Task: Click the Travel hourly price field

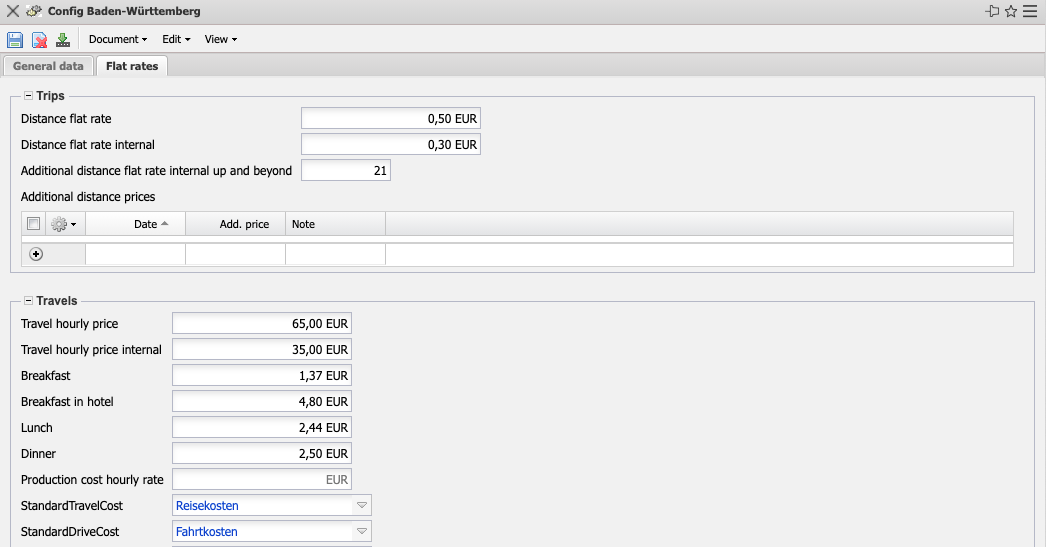Action: tap(262, 324)
